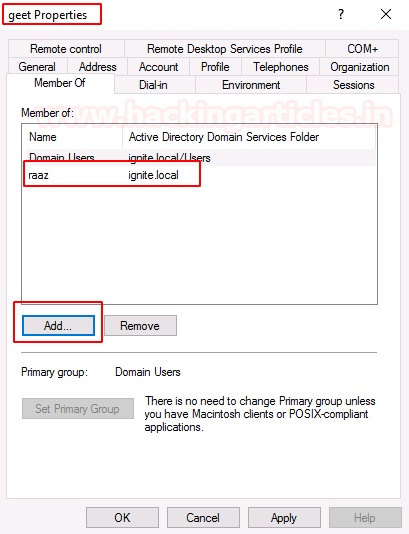Click the Add... button
Image resolution: width=409 pixels, height=534 pixels.
tap(58, 326)
